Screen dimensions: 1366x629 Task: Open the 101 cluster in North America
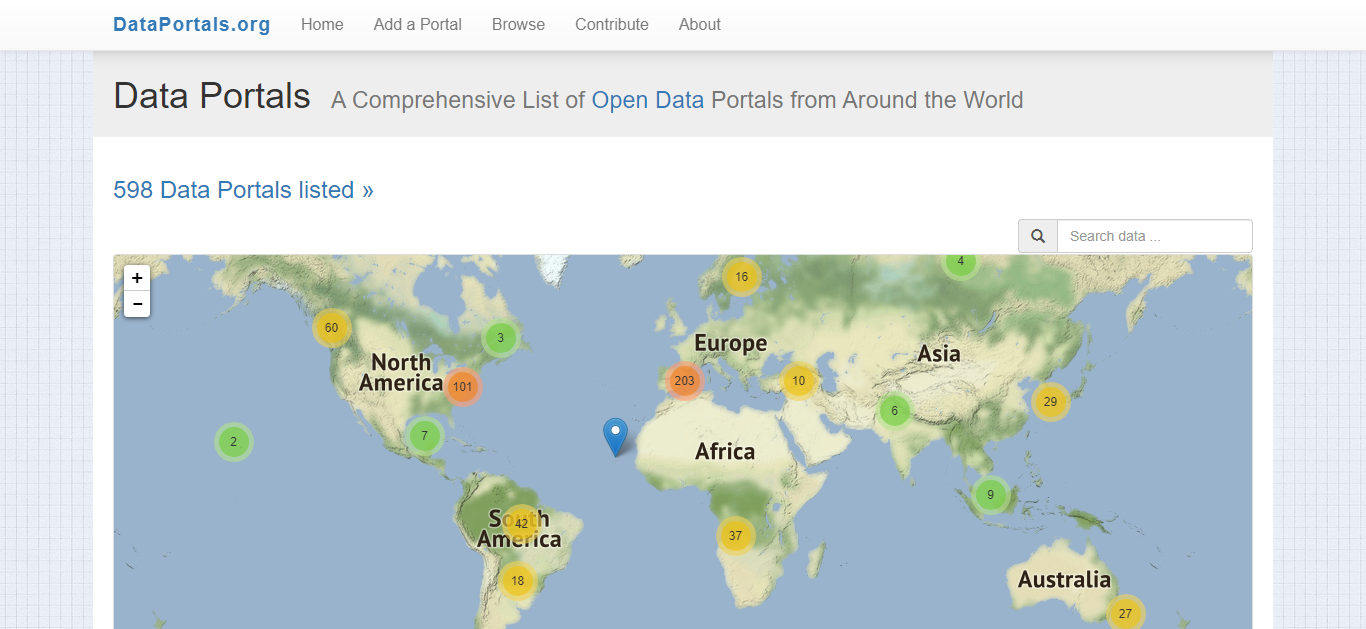(462, 386)
